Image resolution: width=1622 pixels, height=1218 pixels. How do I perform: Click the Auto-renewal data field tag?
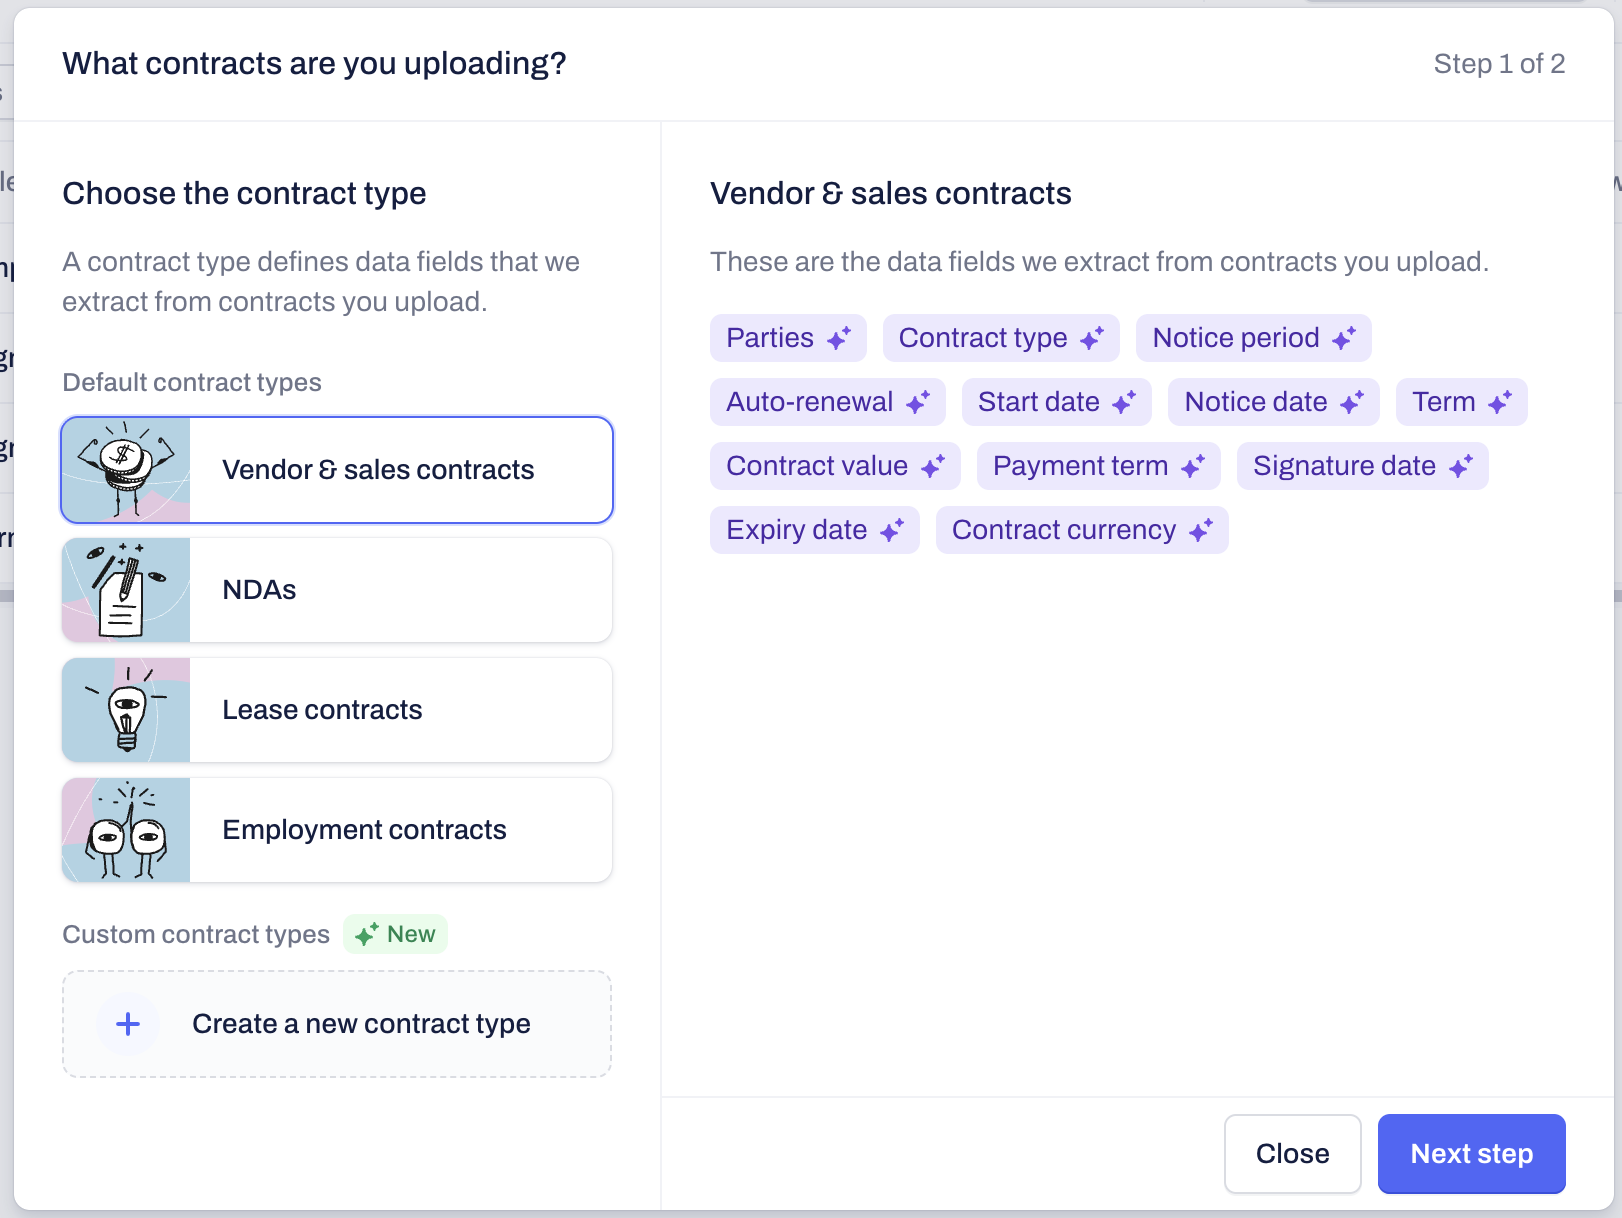point(809,402)
